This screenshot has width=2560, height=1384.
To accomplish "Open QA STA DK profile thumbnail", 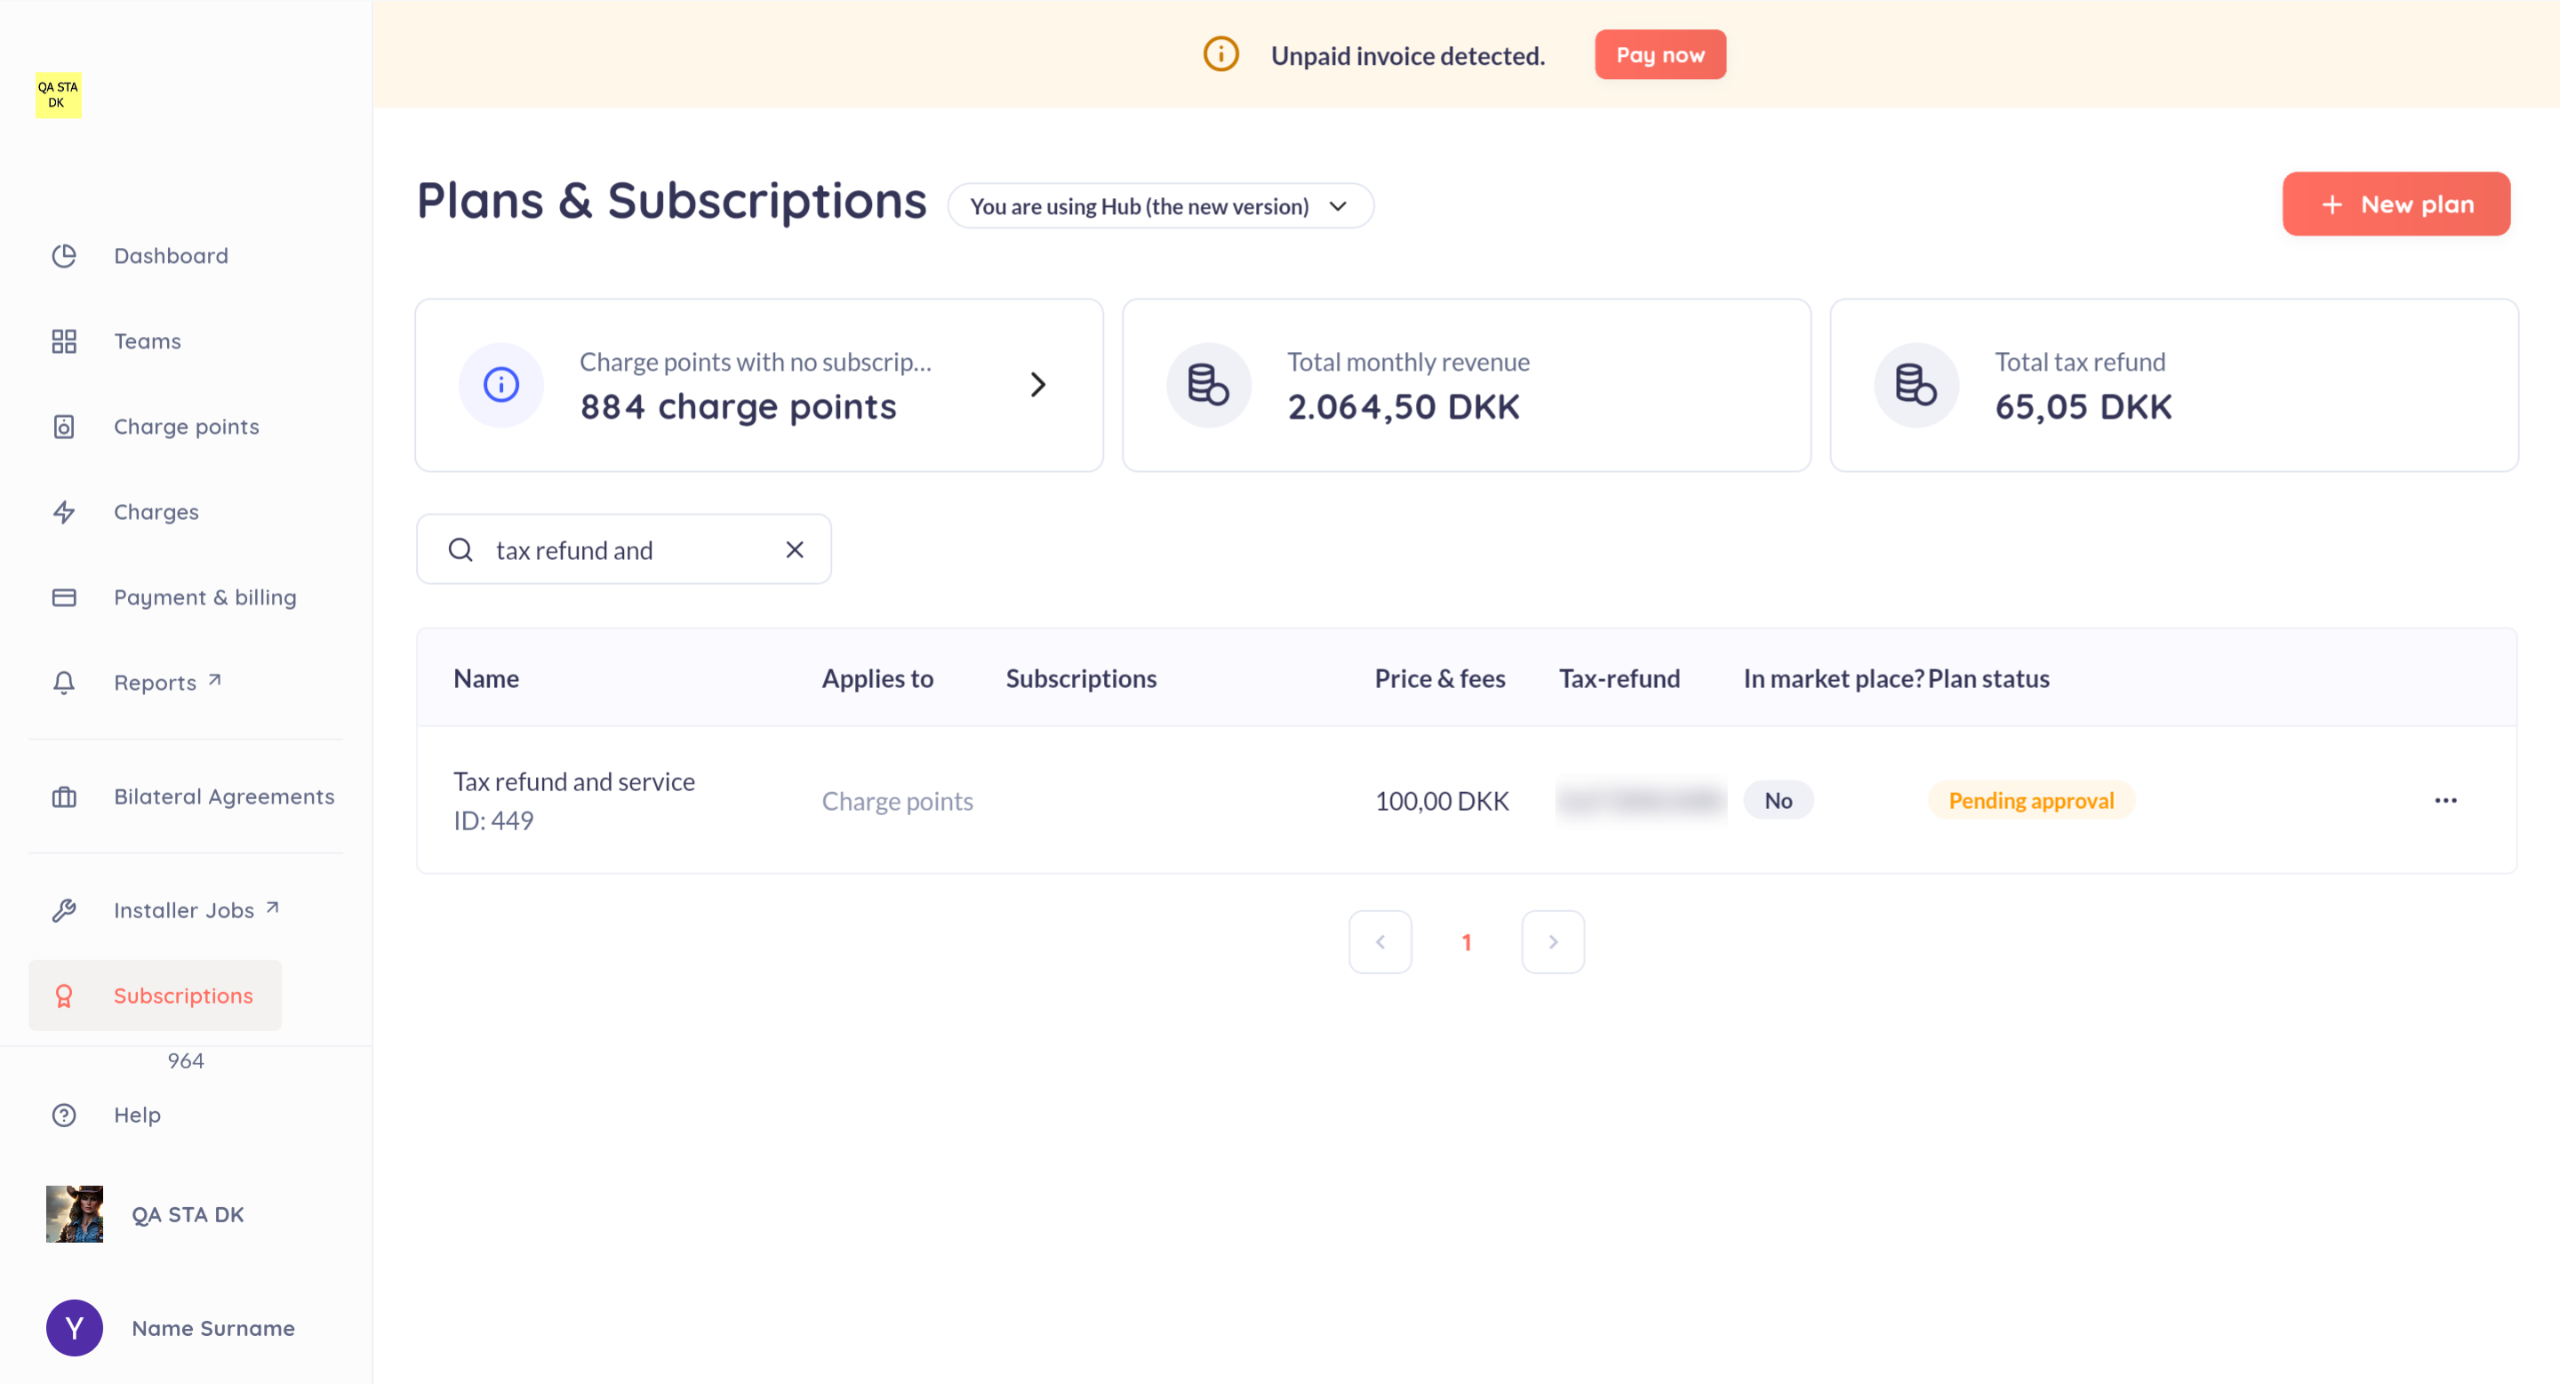I will click(x=75, y=1214).
